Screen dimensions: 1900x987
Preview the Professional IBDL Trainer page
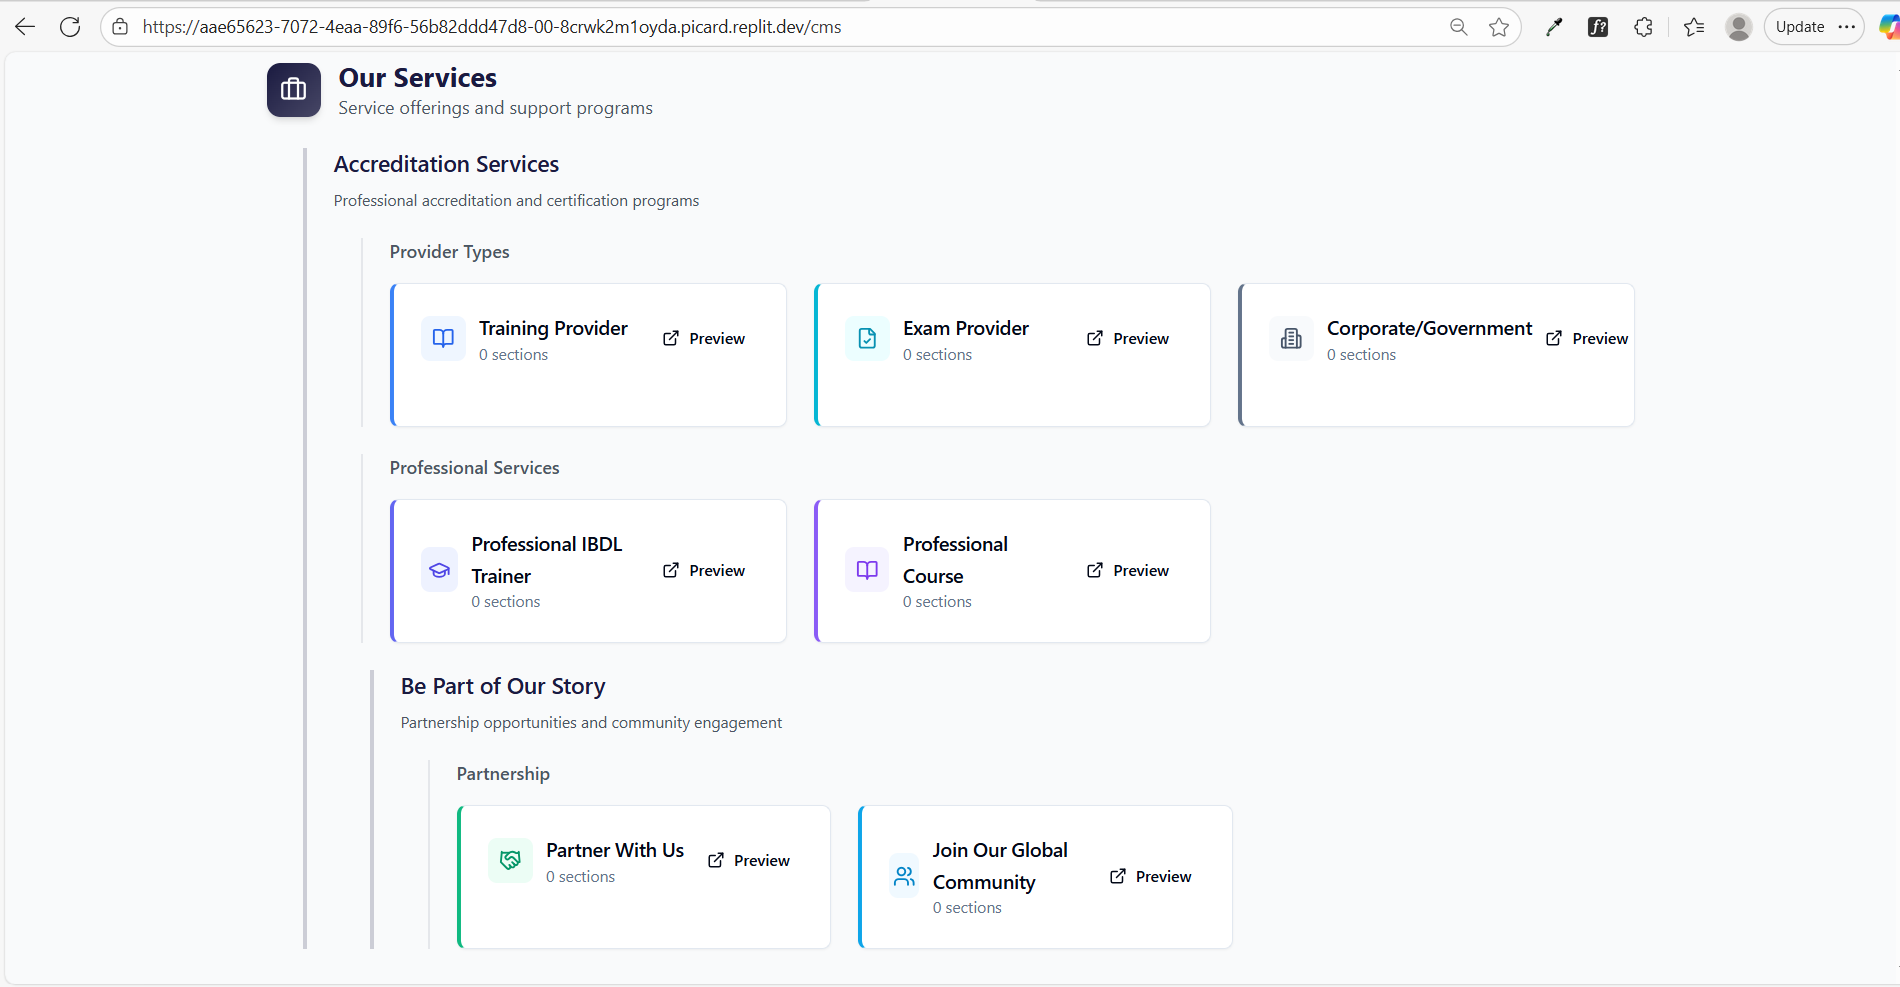point(704,571)
